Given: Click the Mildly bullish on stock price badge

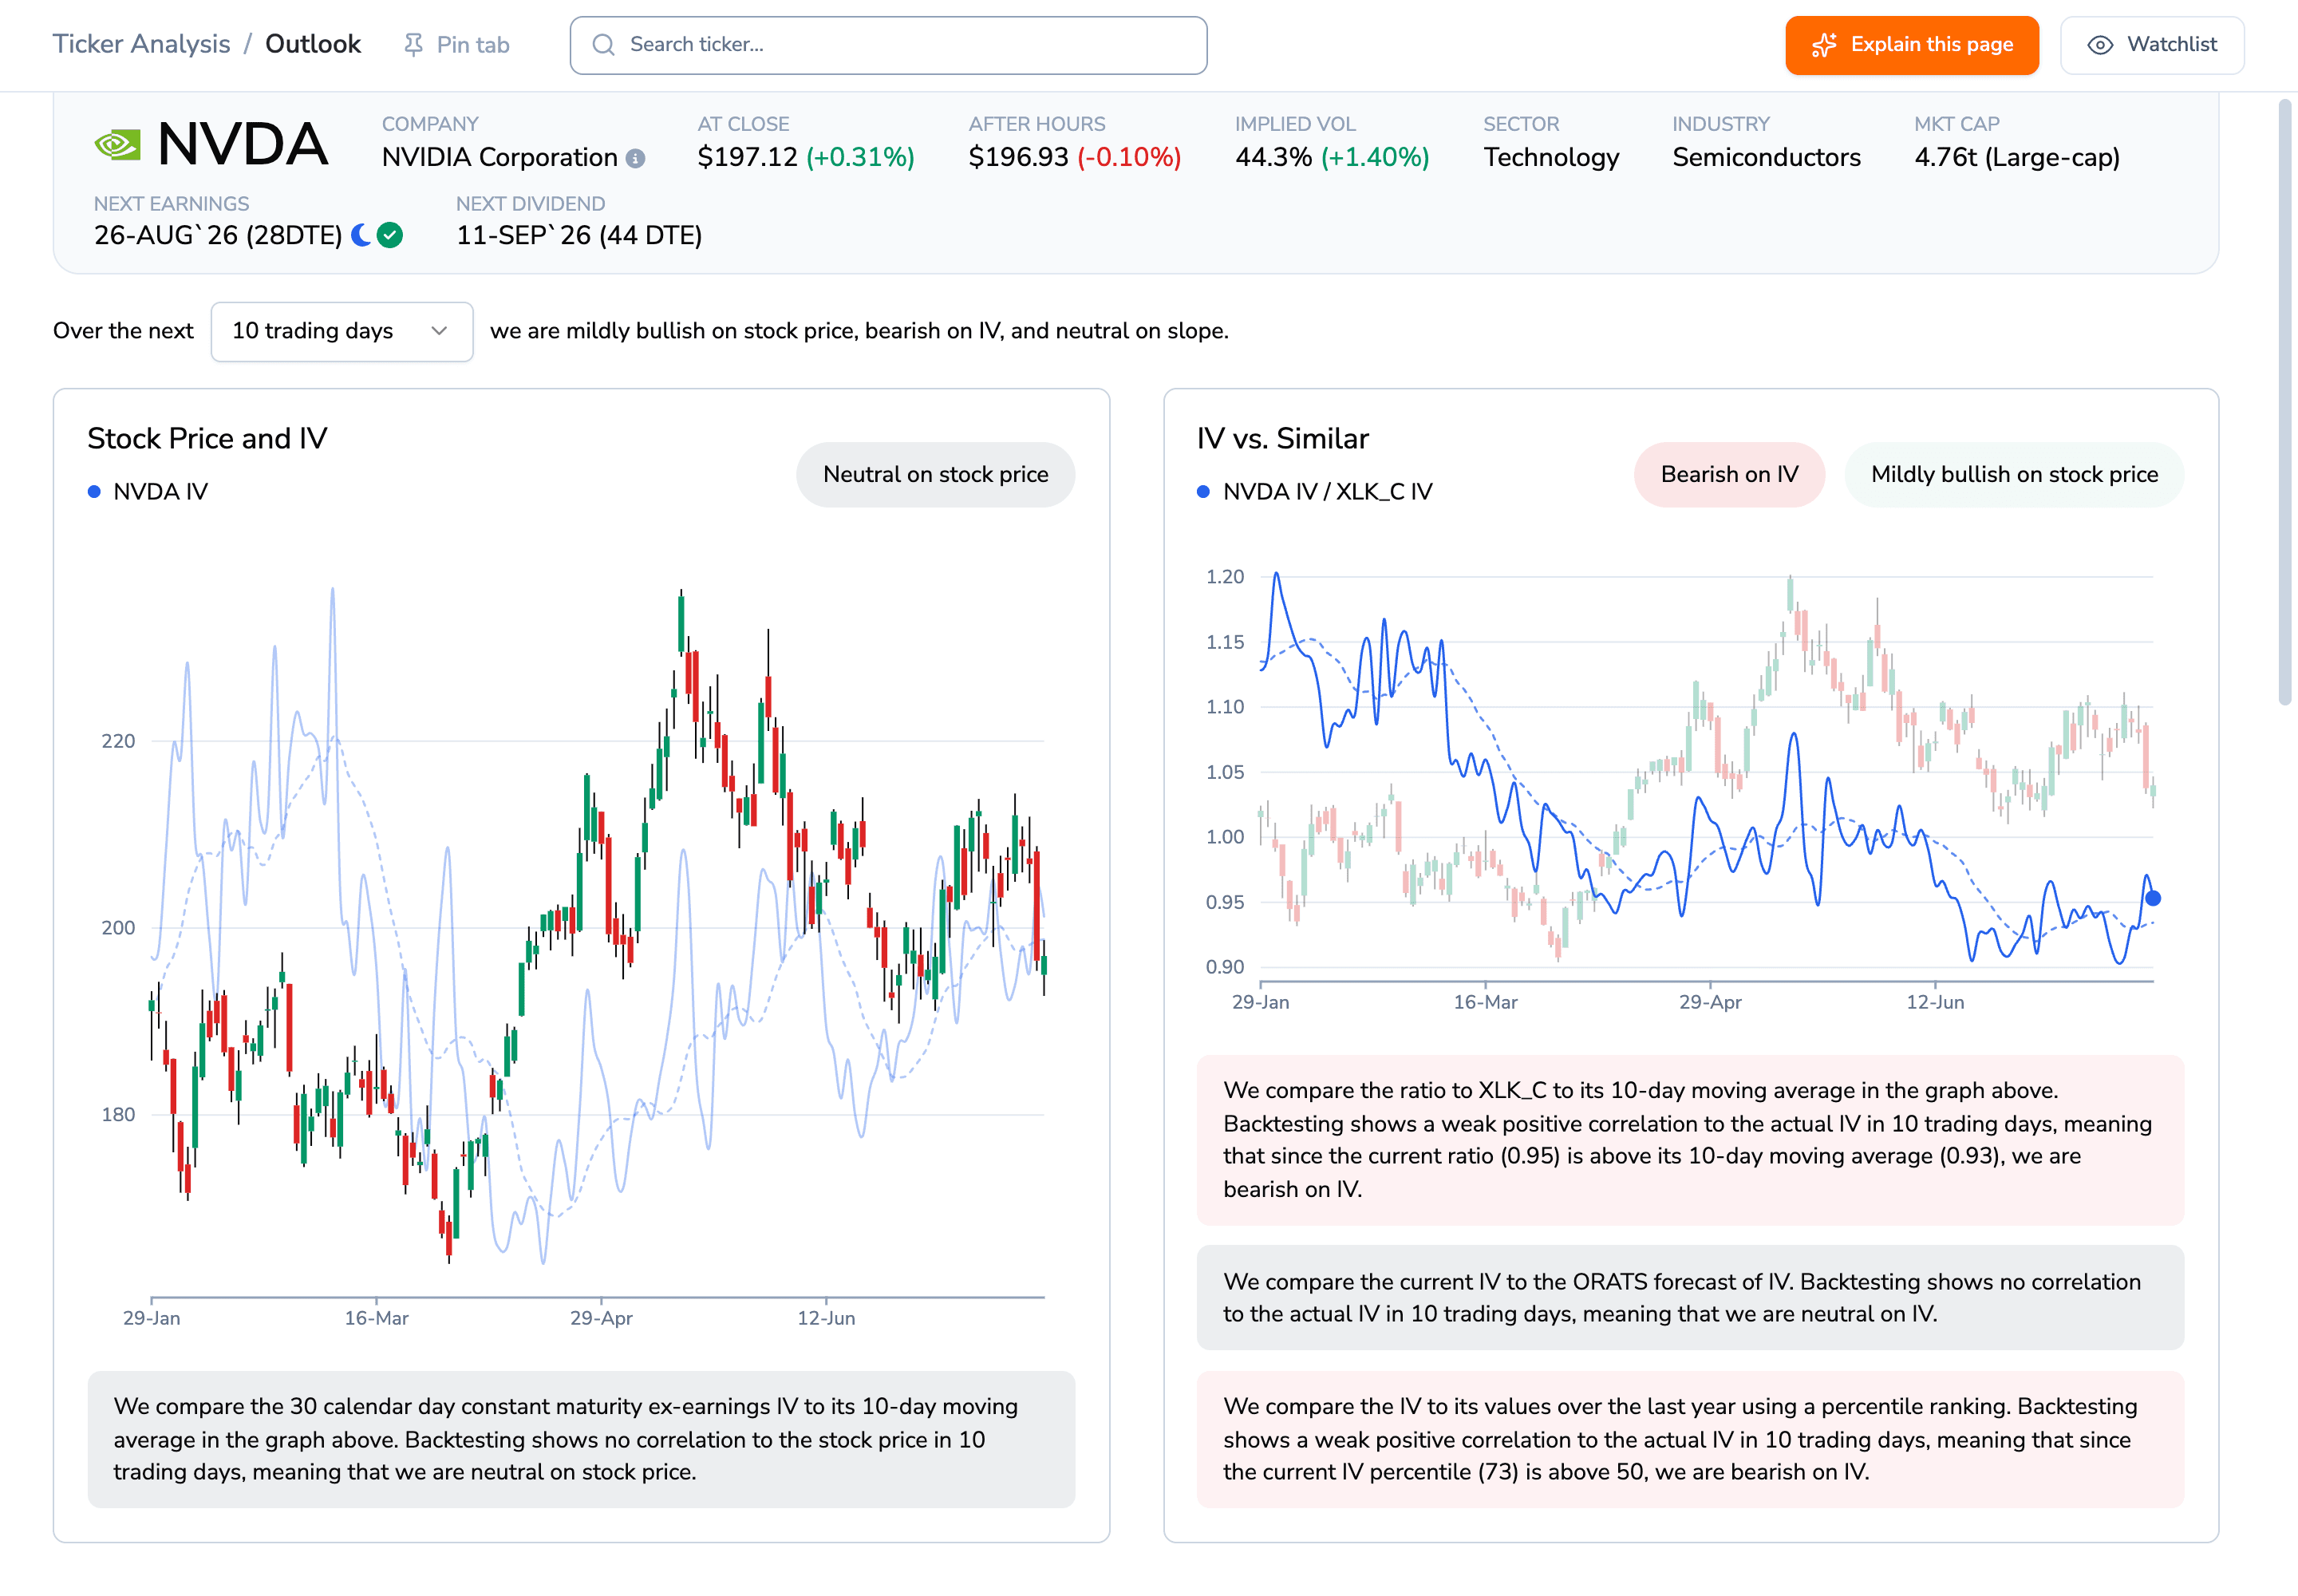Looking at the screenshot, I should [2014, 474].
